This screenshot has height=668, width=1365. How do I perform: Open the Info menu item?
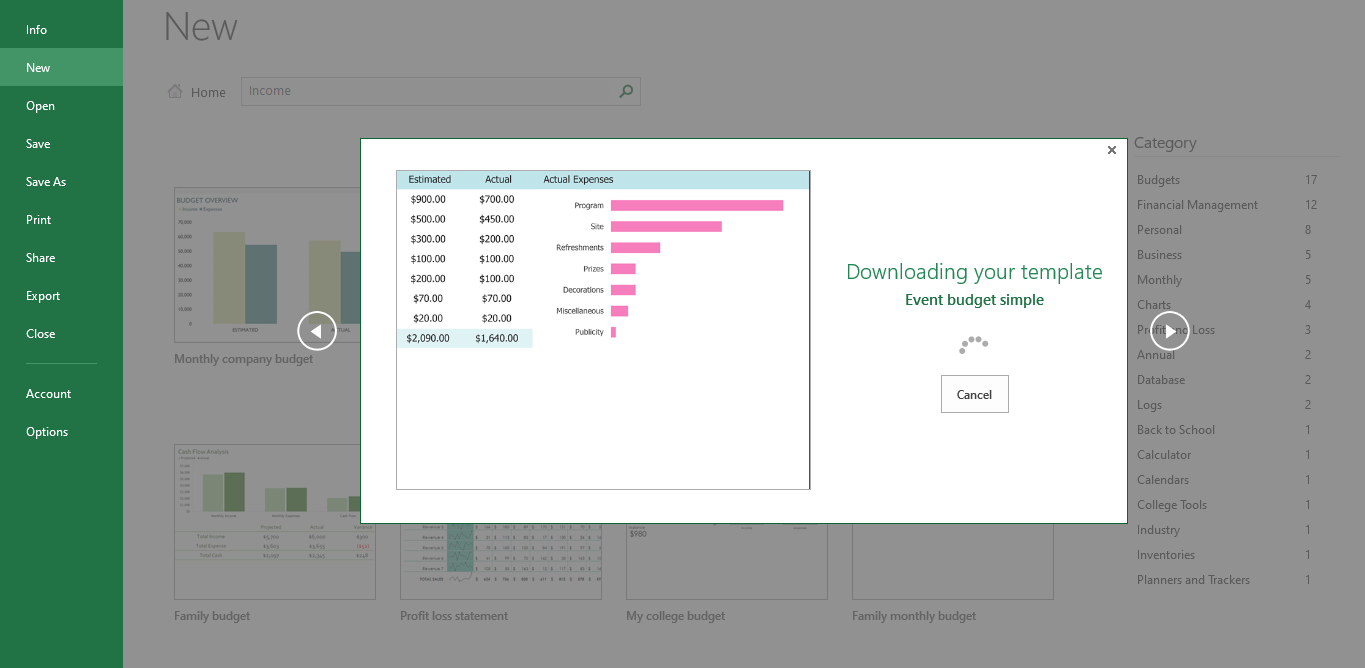coord(37,30)
